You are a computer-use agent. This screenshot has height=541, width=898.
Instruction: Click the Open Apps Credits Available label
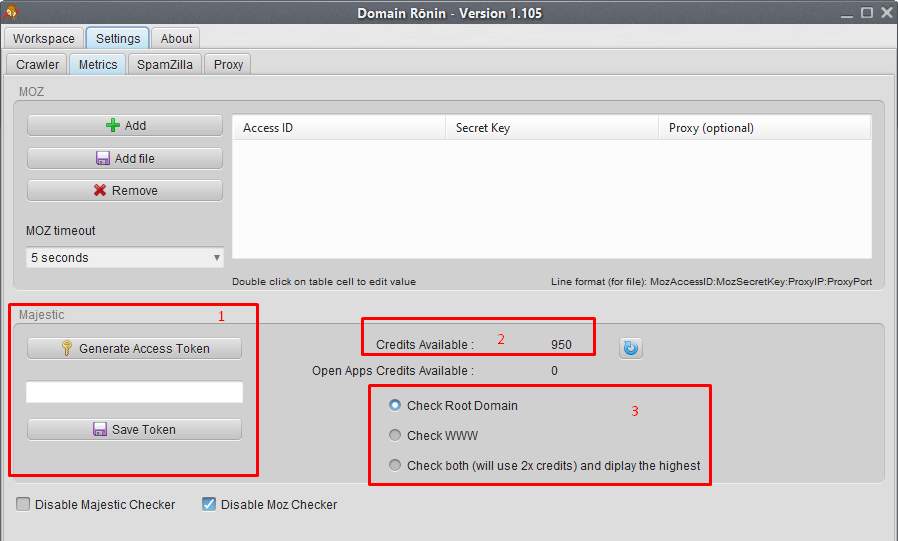(x=393, y=371)
